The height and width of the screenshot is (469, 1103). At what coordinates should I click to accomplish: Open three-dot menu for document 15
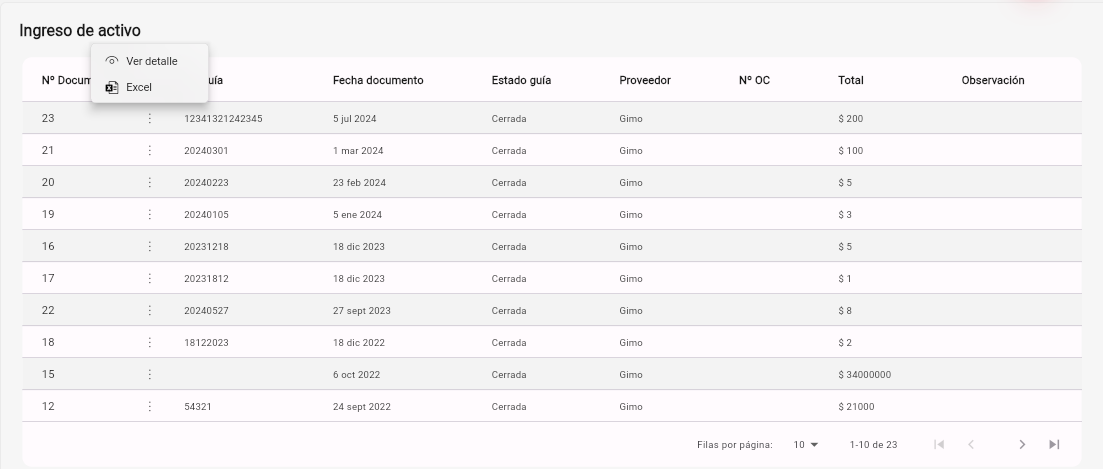[149, 375]
